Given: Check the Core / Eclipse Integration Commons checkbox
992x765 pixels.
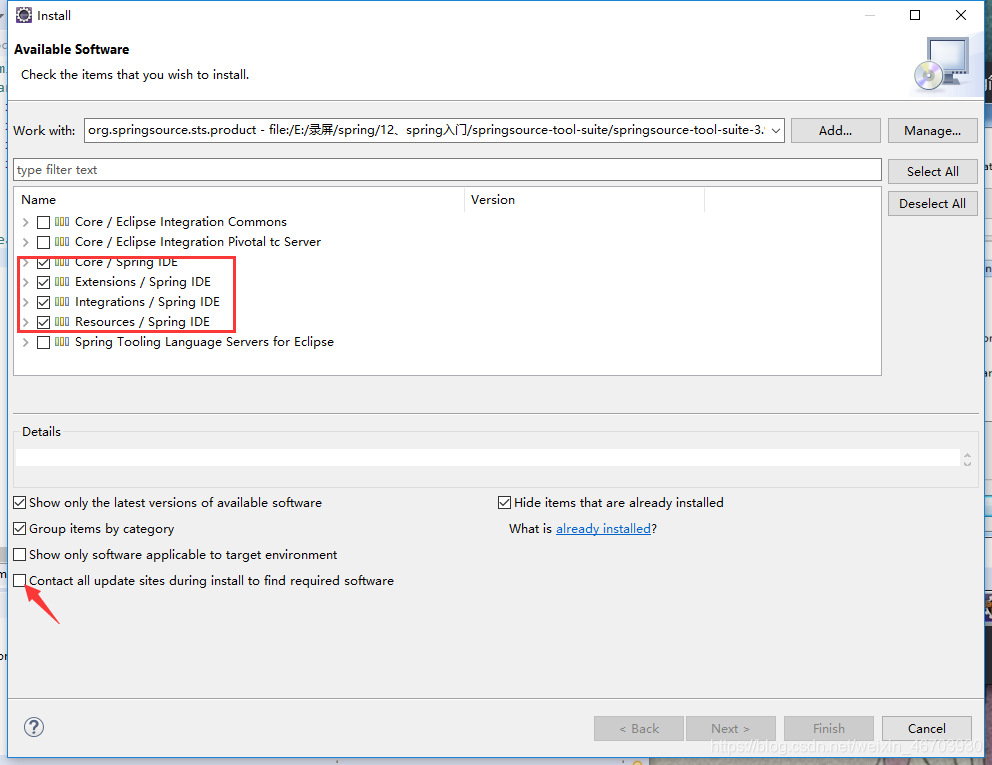Looking at the screenshot, I should (x=44, y=222).
